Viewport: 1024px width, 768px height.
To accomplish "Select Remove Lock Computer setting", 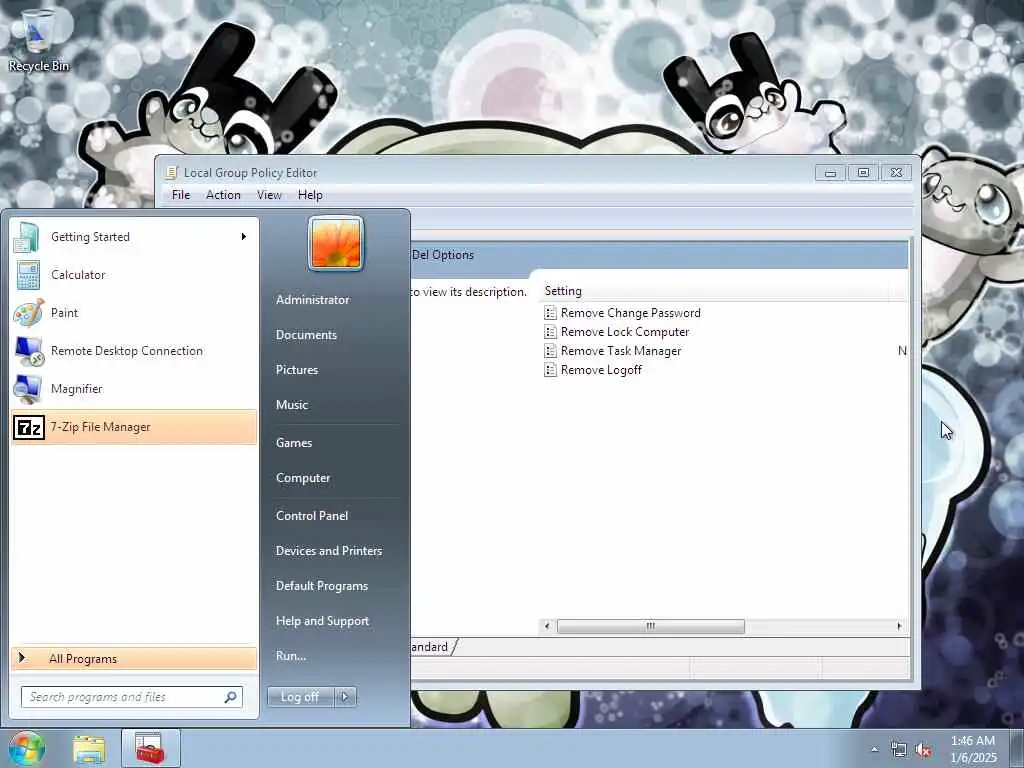I will click(625, 332).
